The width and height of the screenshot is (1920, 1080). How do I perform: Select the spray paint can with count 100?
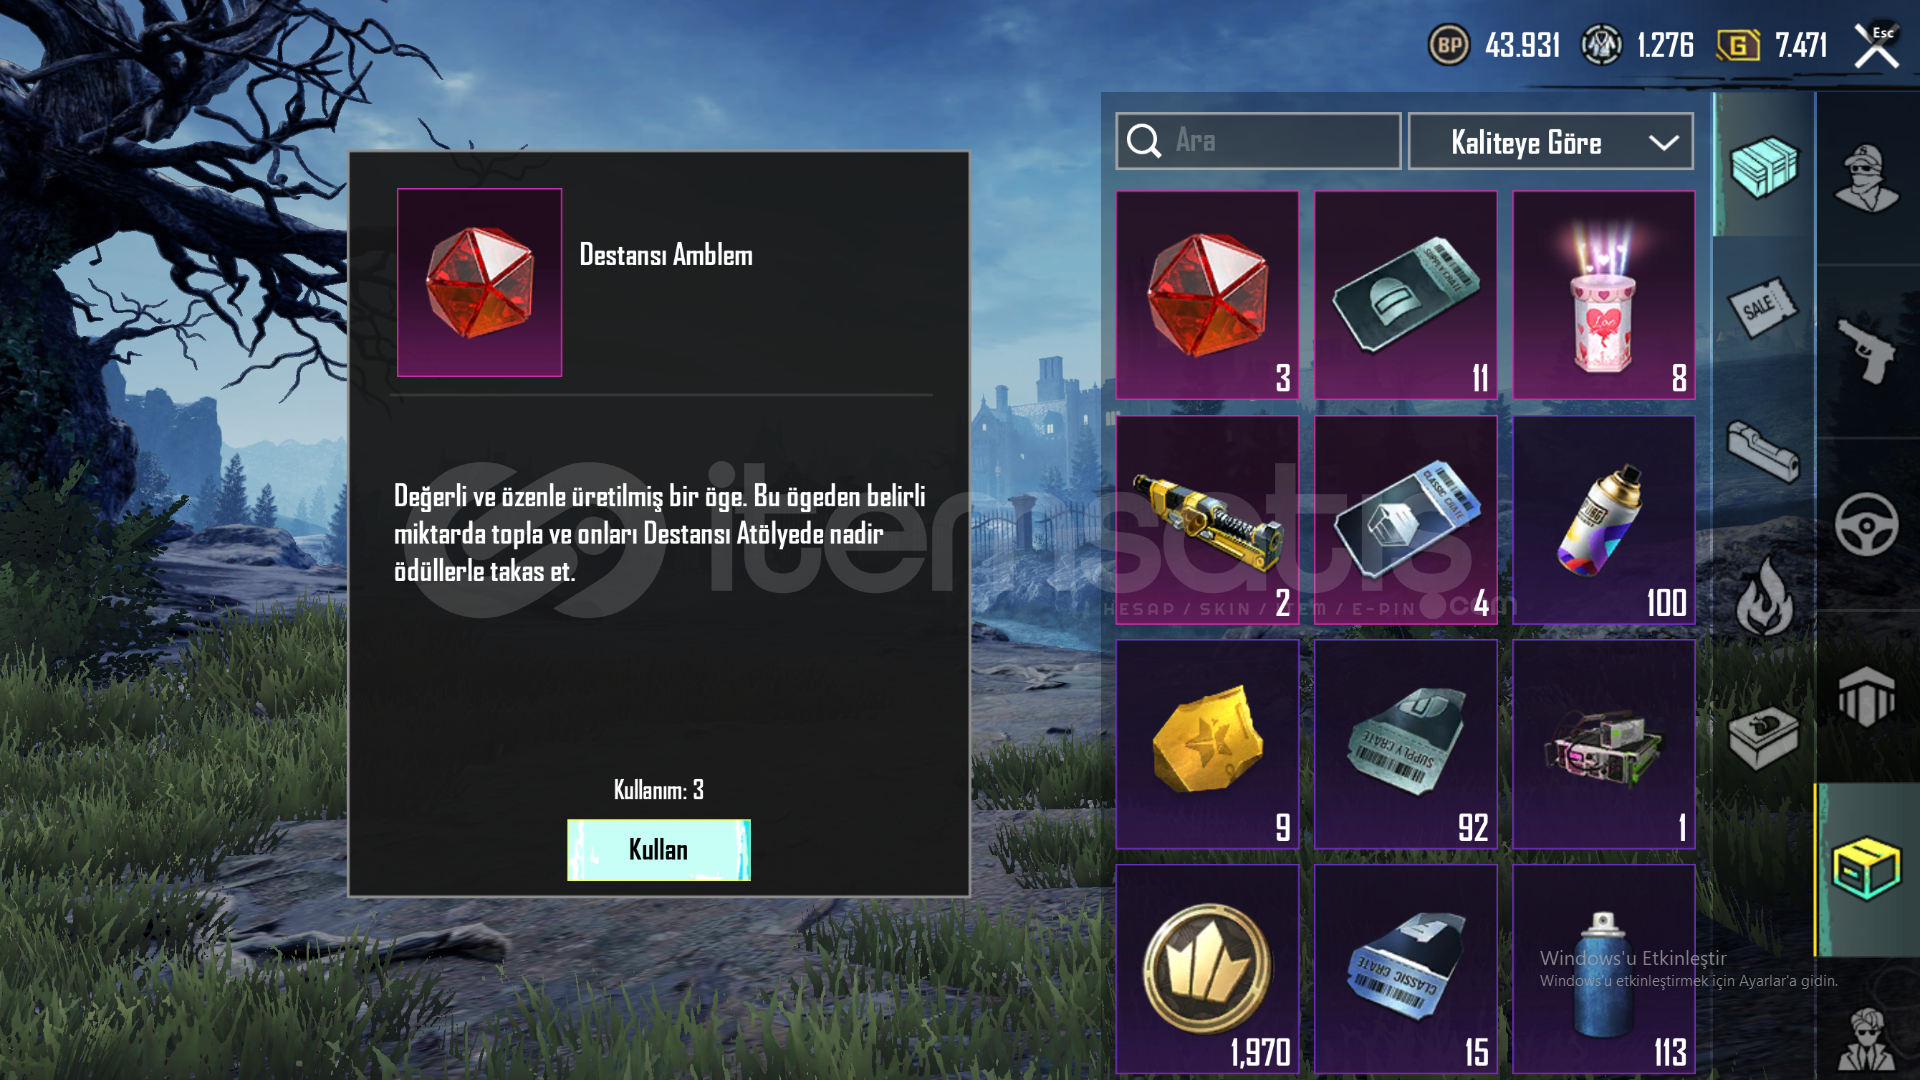[x=1603, y=520]
